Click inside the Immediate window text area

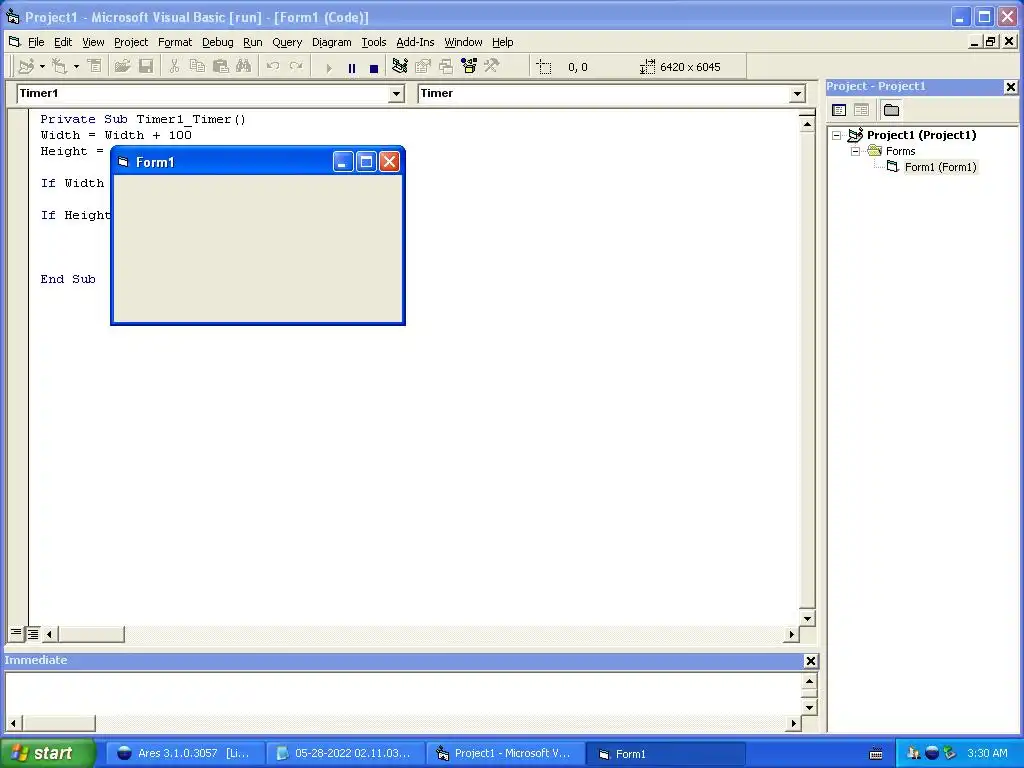[403, 694]
